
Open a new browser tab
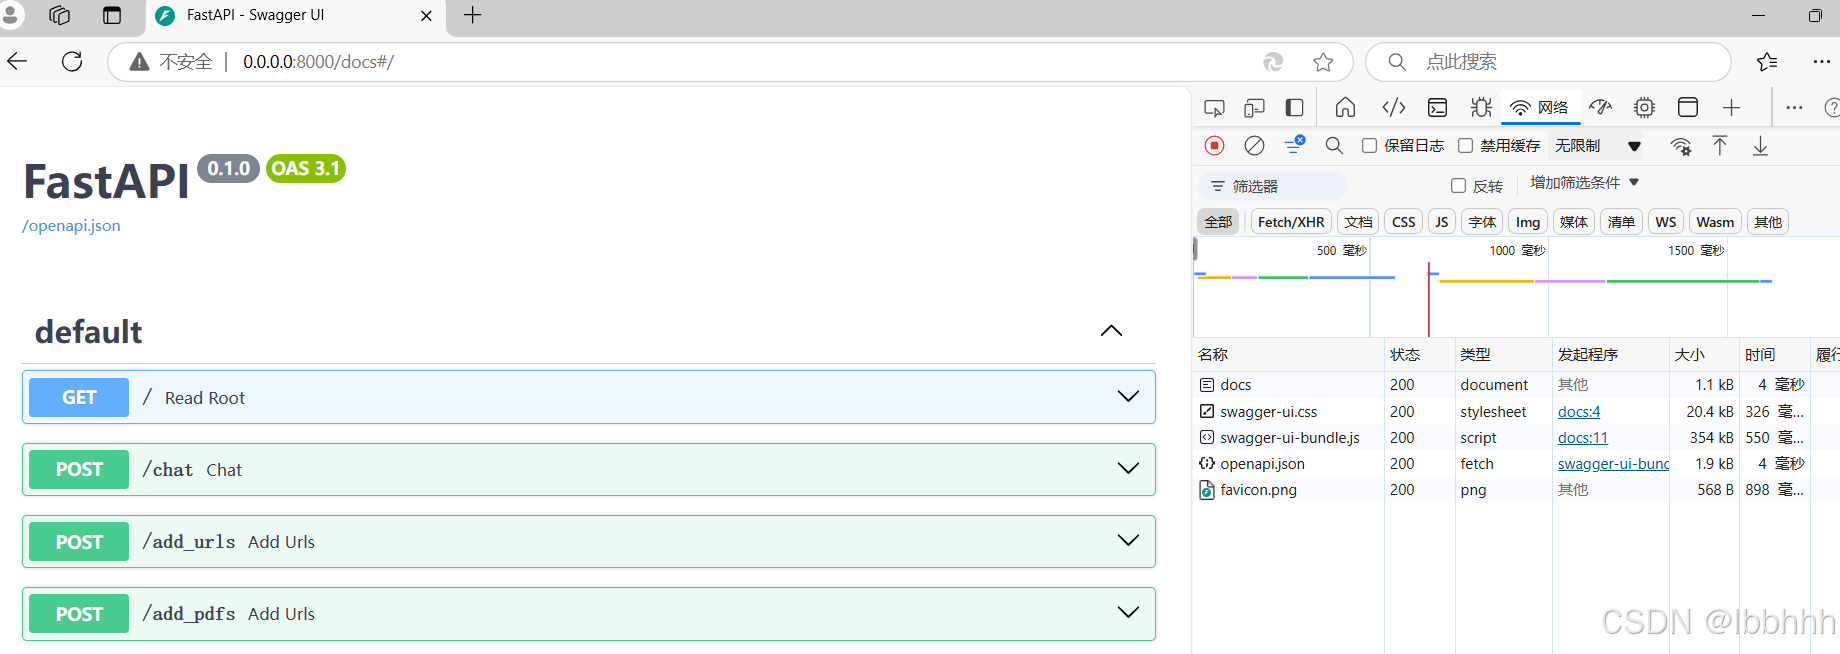click(473, 15)
